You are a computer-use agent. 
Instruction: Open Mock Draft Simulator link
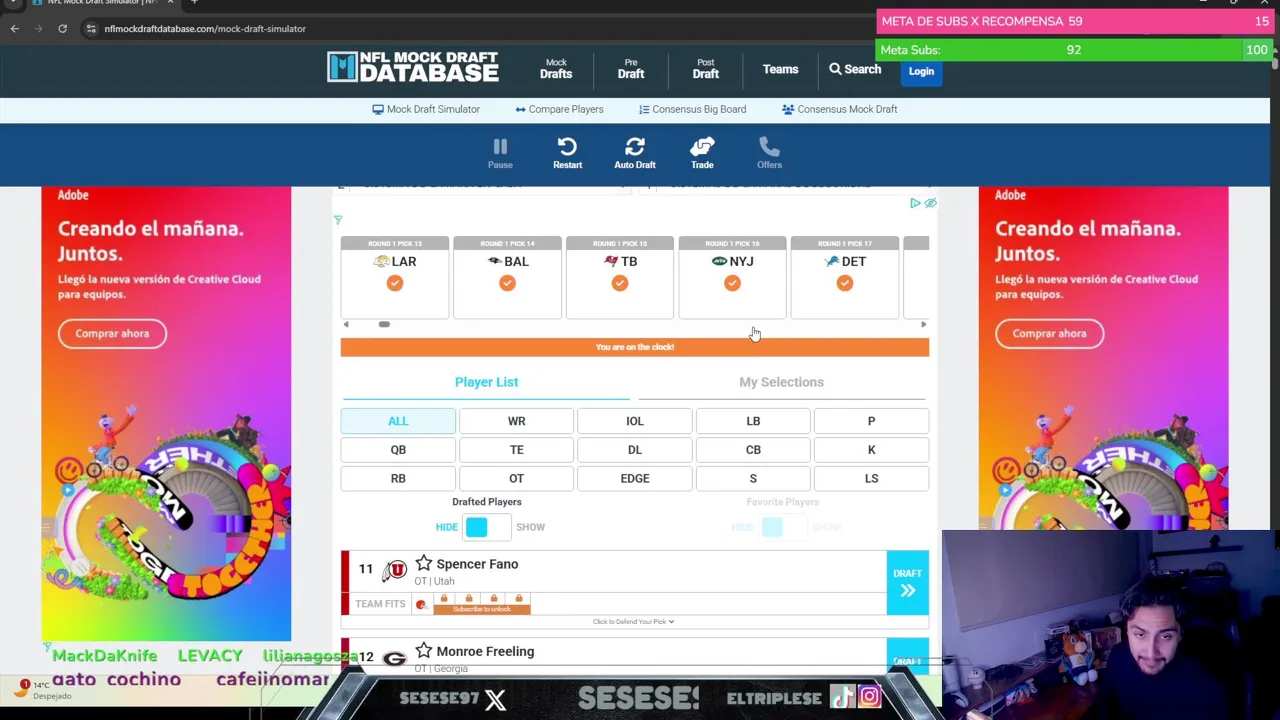(426, 109)
